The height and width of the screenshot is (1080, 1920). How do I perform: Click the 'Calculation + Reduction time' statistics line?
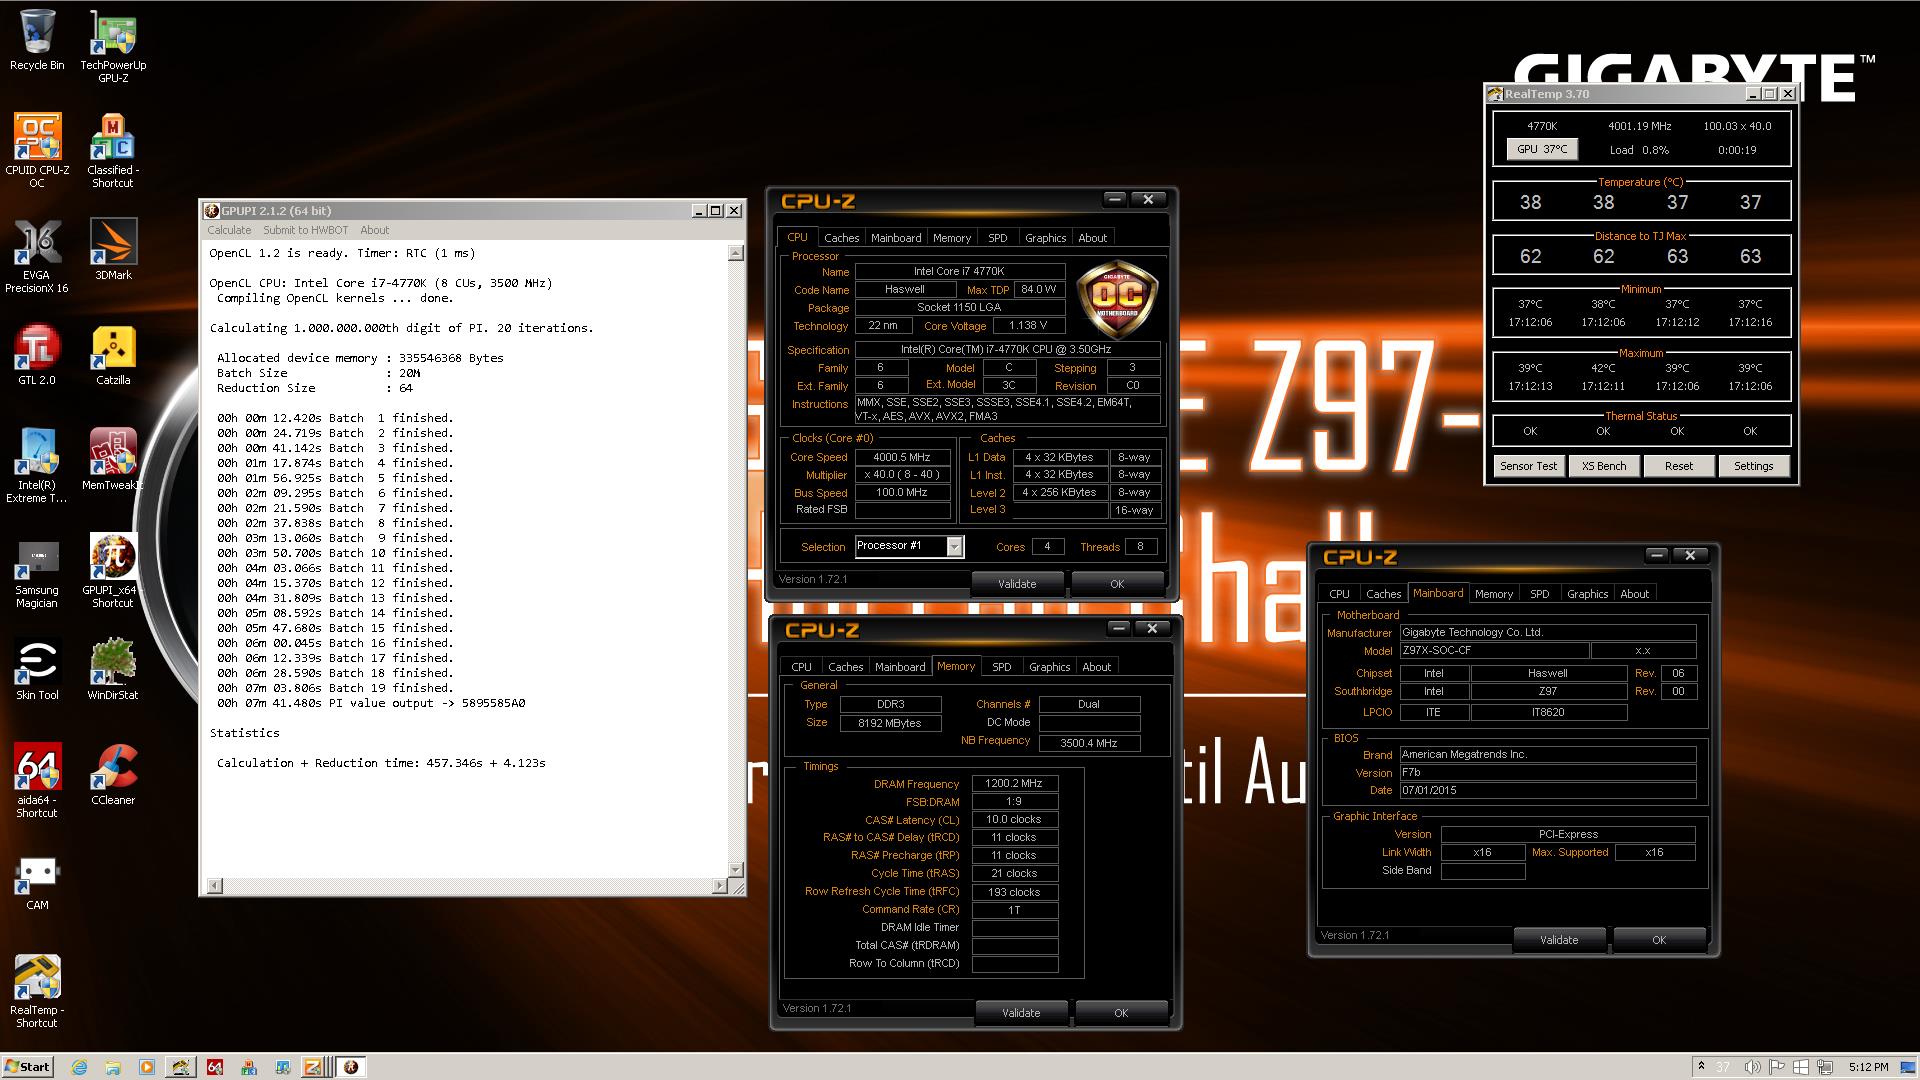pyautogui.click(x=381, y=763)
